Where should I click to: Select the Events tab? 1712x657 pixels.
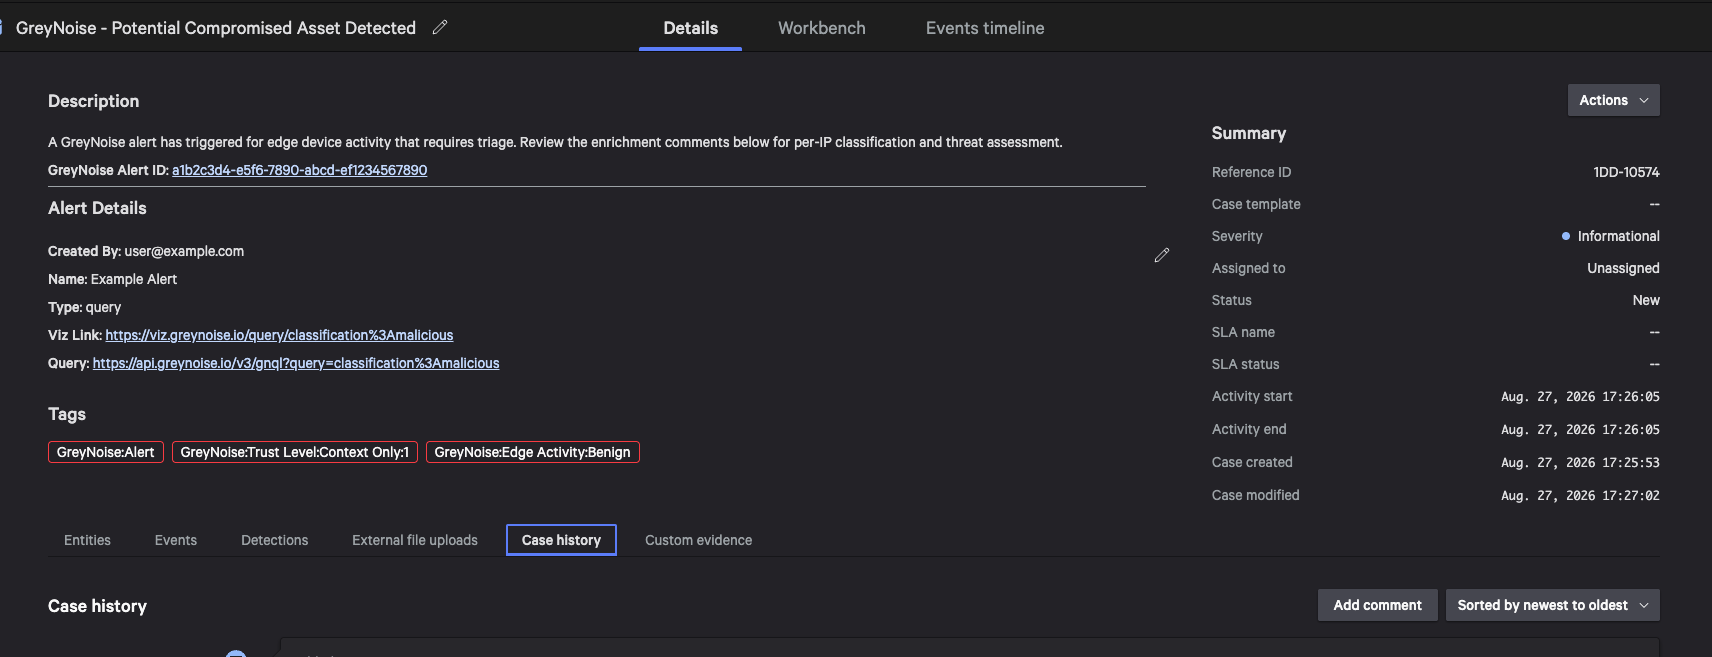point(176,540)
